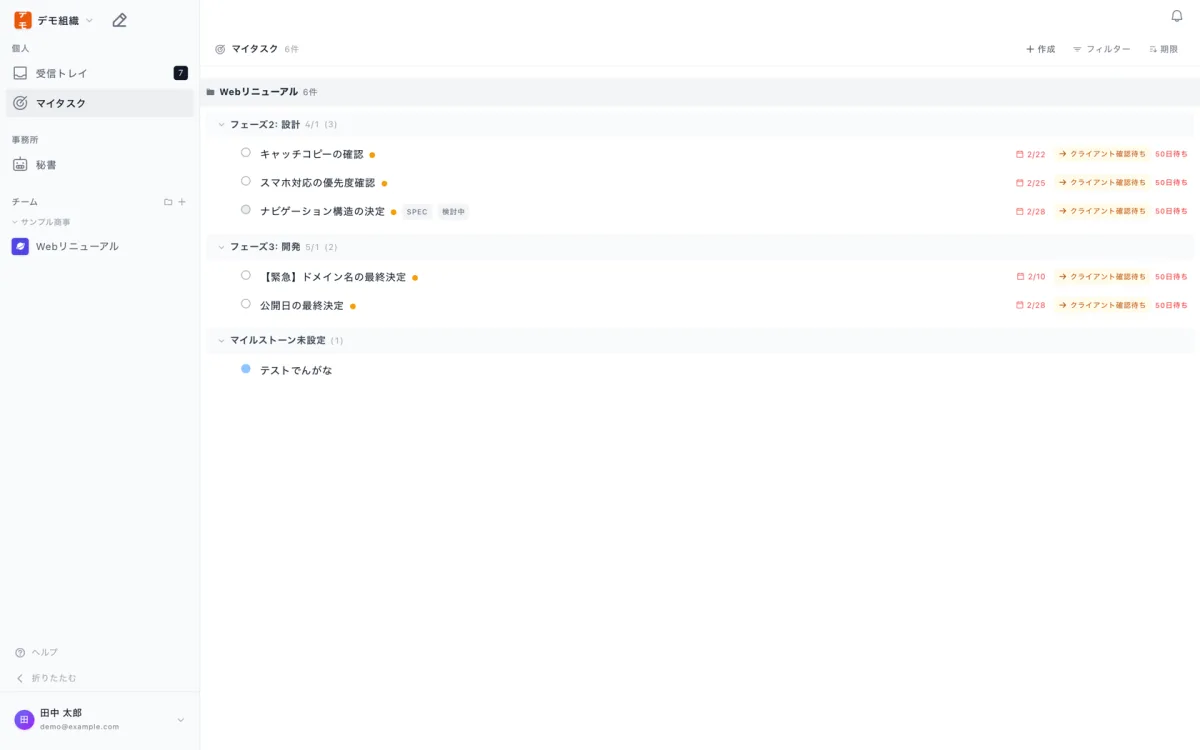Open the フィルター filter options
Screen dimensions: 1200x750
[1101, 49]
